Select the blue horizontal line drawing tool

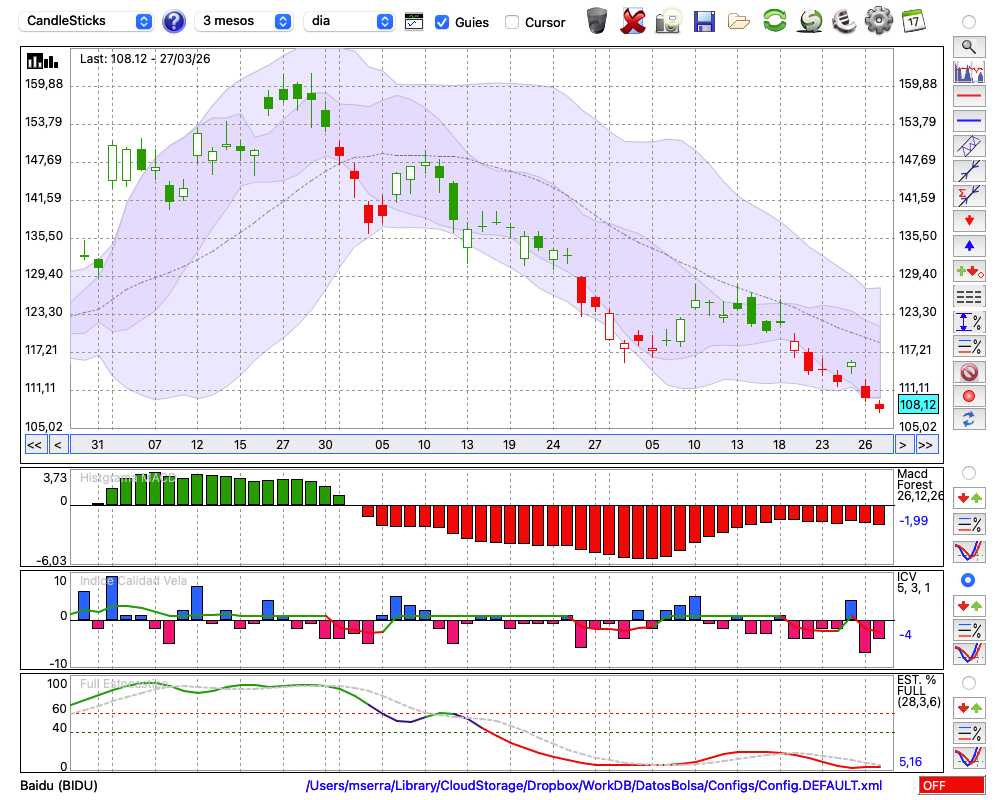tap(968, 121)
